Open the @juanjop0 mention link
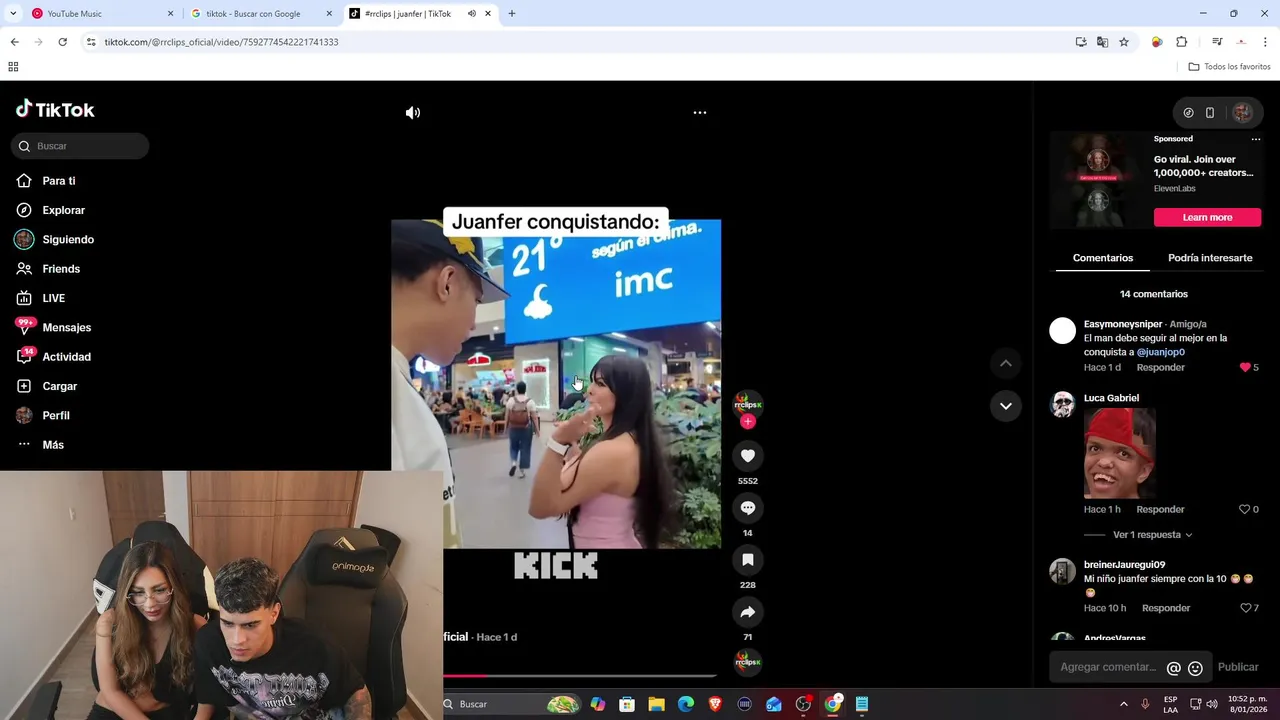 click(x=1160, y=352)
